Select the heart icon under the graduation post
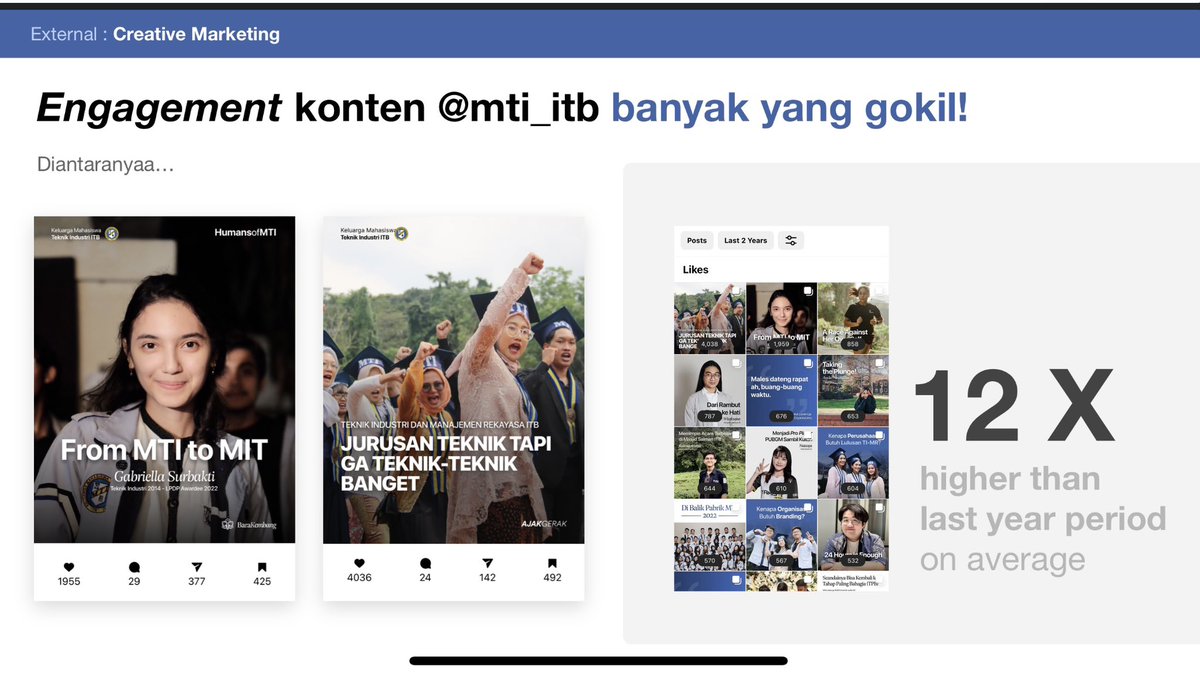 pos(359,561)
